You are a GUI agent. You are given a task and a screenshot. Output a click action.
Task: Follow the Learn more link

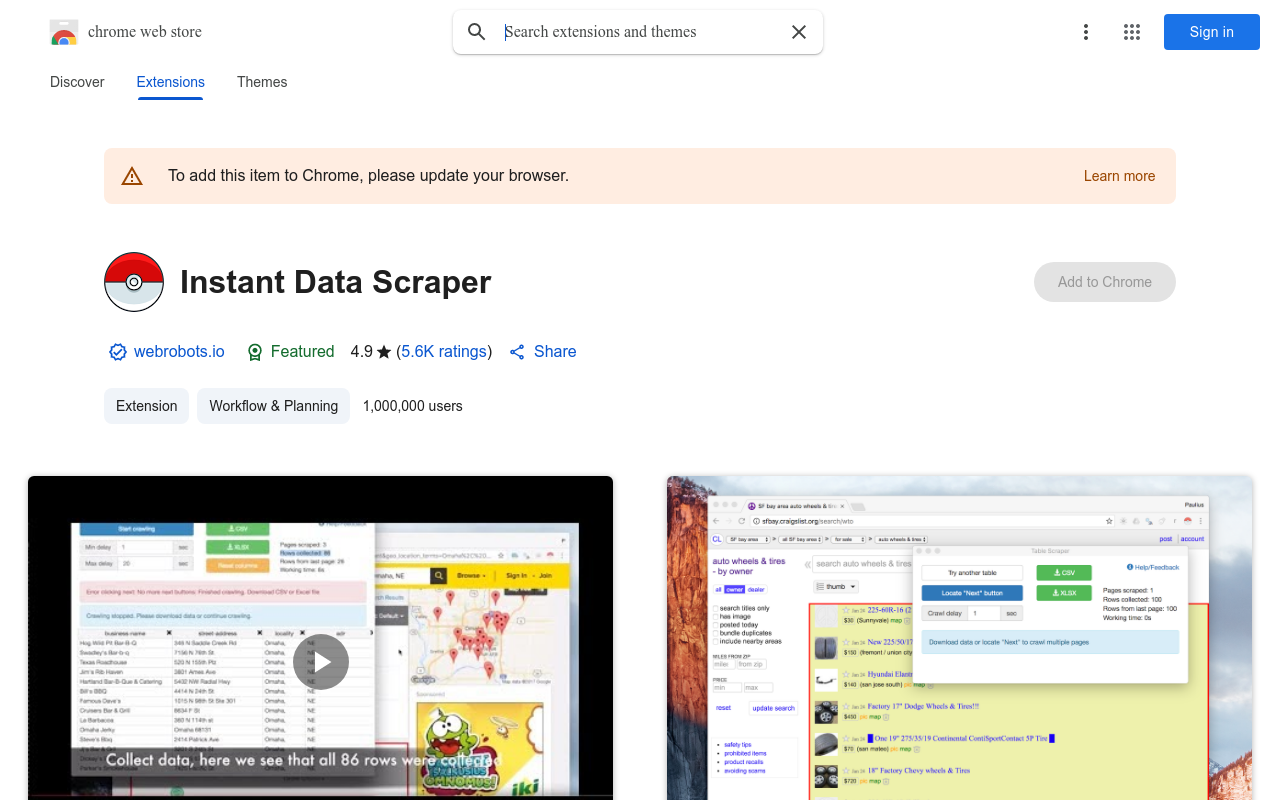1119,176
